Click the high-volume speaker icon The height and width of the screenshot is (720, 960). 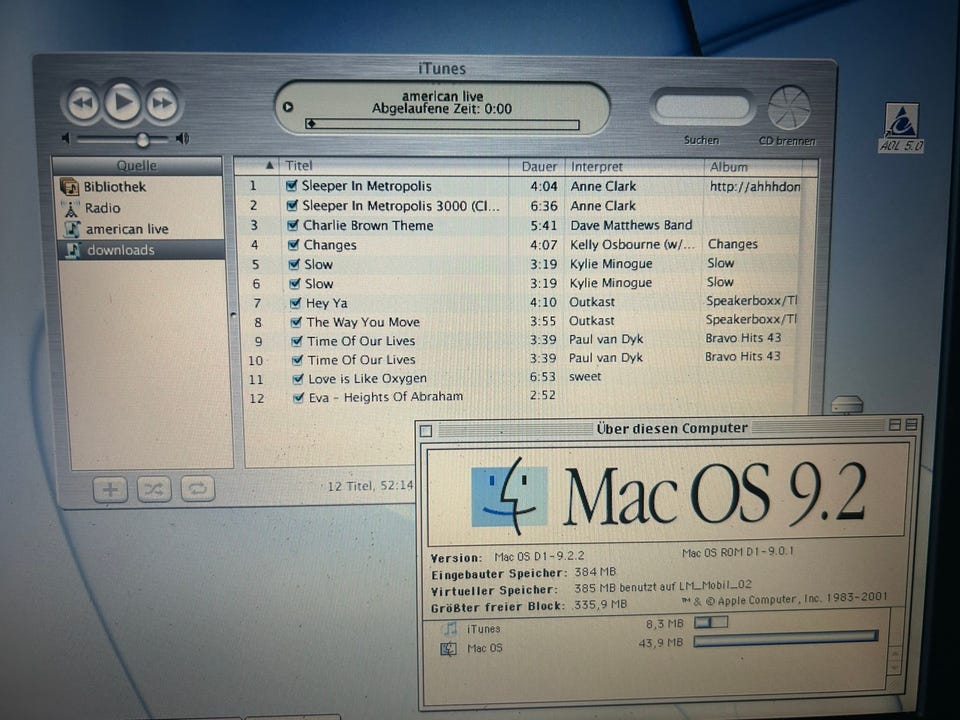tap(182, 138)
